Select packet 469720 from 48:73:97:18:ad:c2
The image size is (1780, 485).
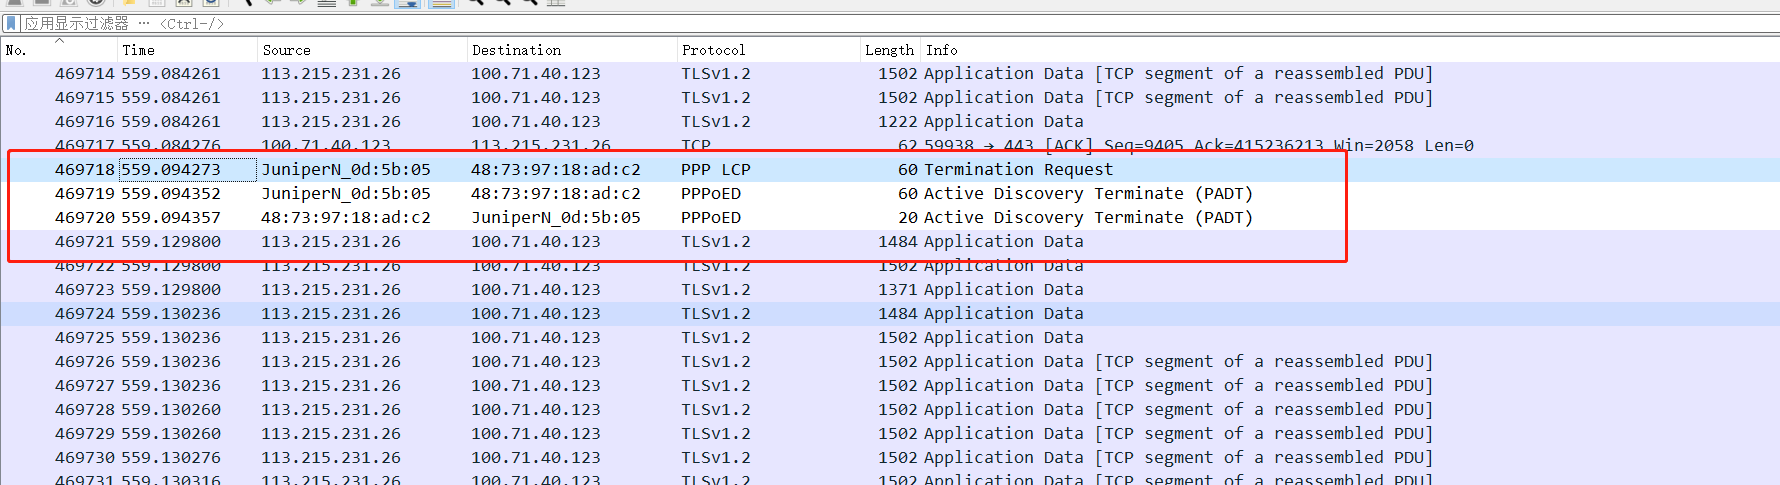[x=600, y=218]
